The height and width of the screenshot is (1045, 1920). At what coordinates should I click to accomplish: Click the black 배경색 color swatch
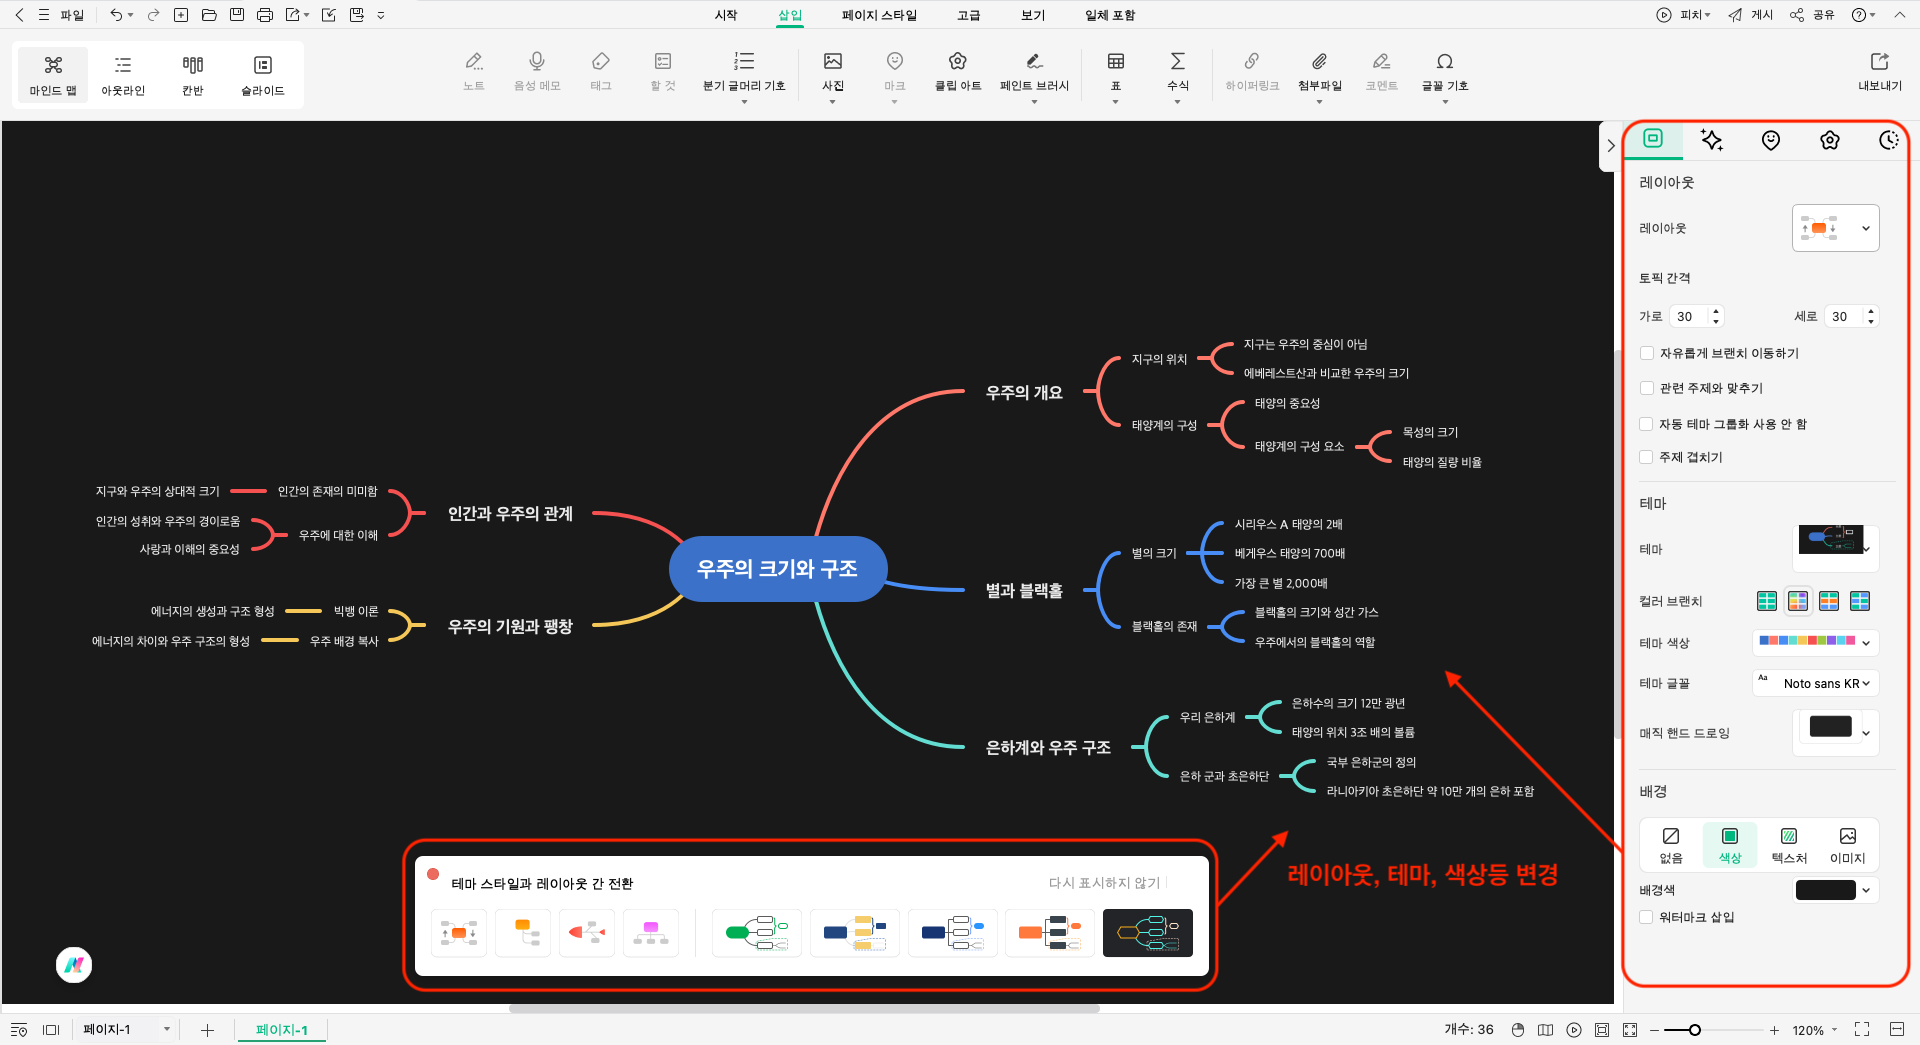click(x=1825, y=890)
